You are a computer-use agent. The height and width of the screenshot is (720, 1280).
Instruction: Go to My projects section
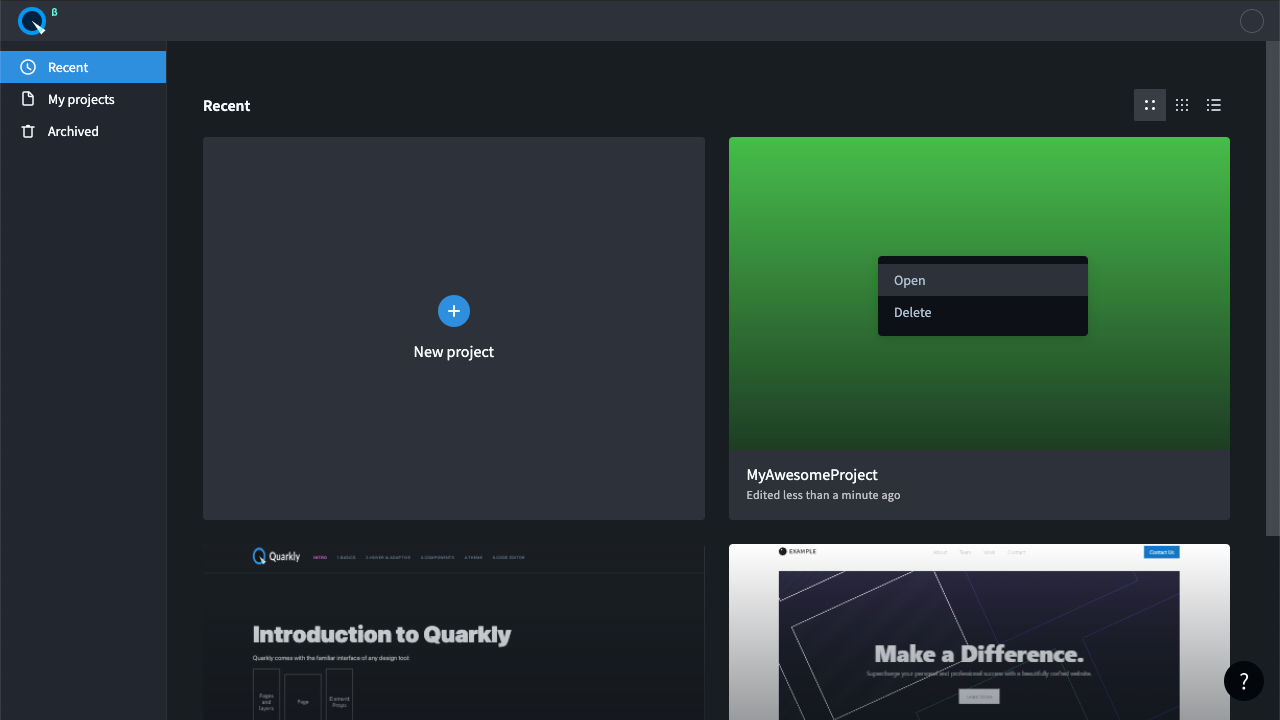[81, 99]
